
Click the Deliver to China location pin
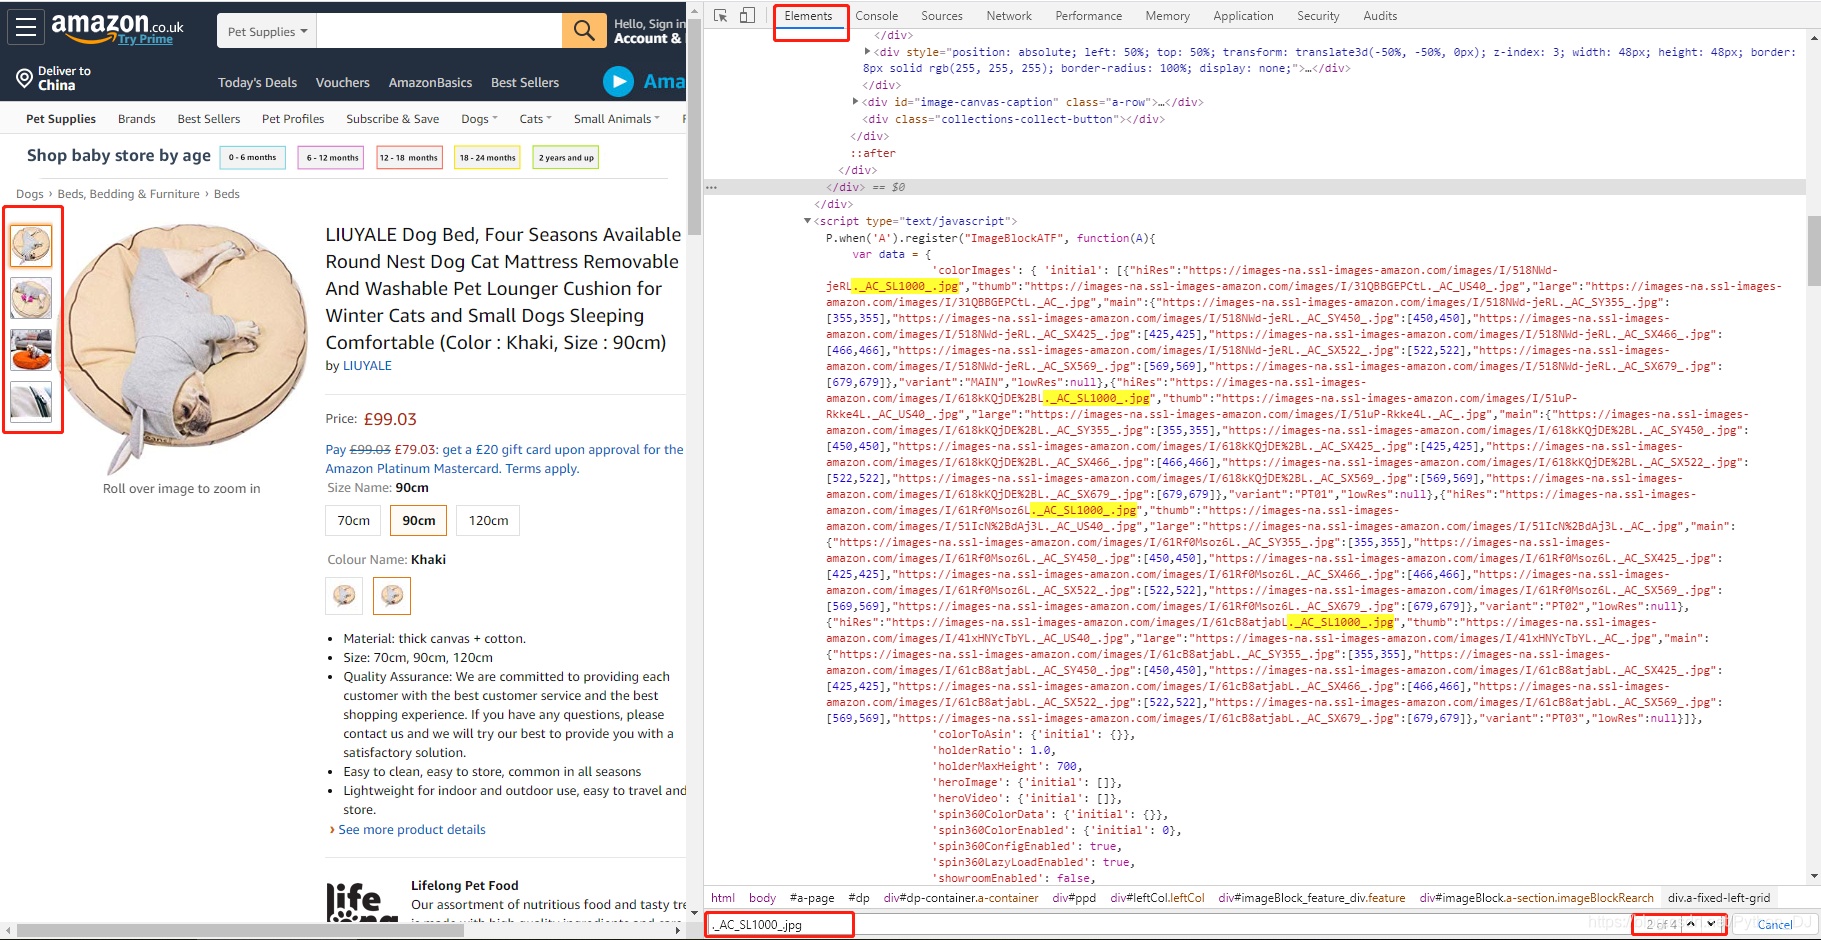24,78
